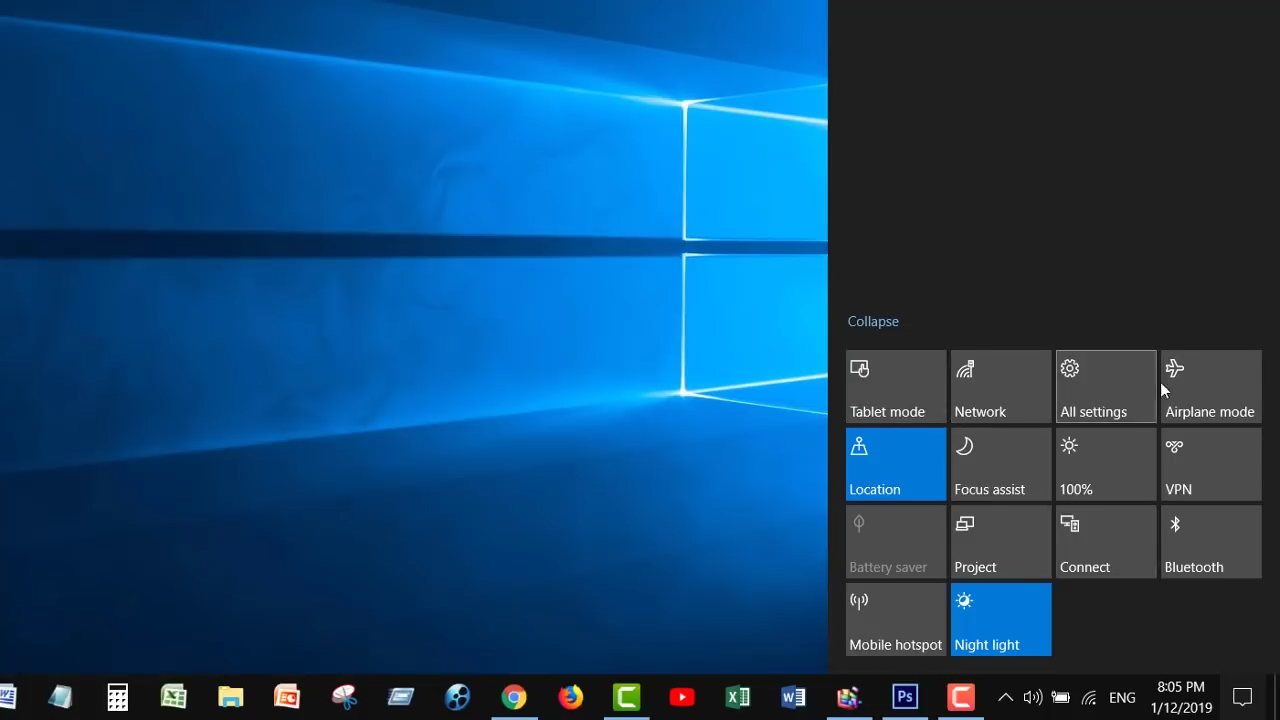Screen dimensions: 1280x720
Task: Enable Airplane mode
Action: click(1211, 386)
